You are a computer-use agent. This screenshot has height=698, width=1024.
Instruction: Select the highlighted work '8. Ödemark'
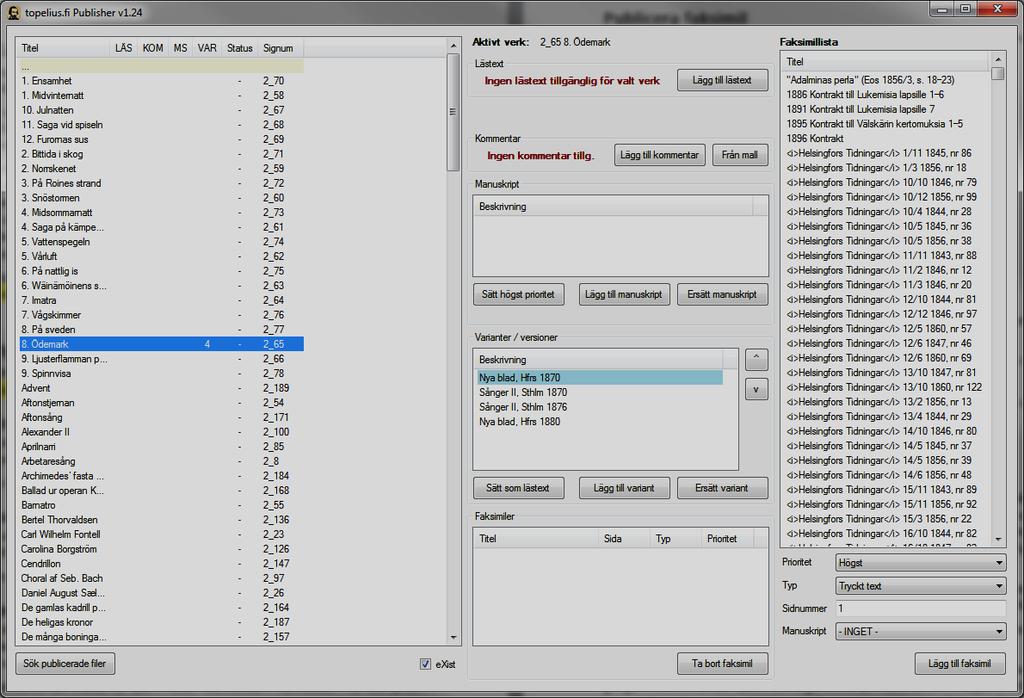pyautogui.click(x=162, y=344)
